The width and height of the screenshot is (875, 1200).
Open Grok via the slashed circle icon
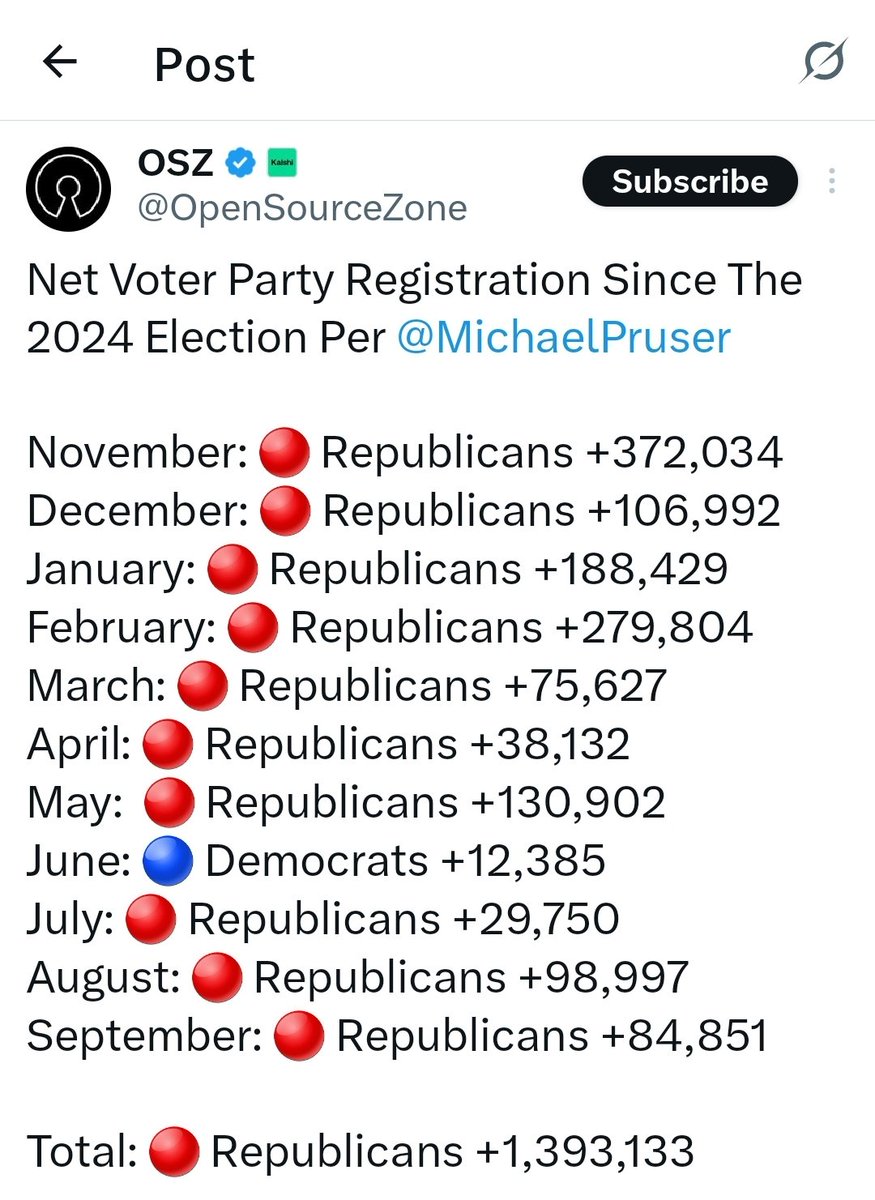(825, 62)
